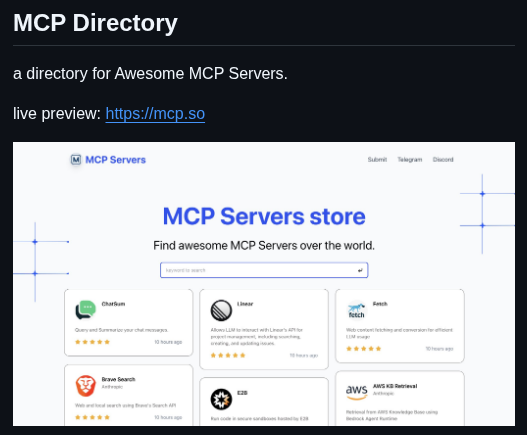Viewport: 527px width, 435px height.
Task: Click the 'MCP Servers store' headline
Action: 264,216
